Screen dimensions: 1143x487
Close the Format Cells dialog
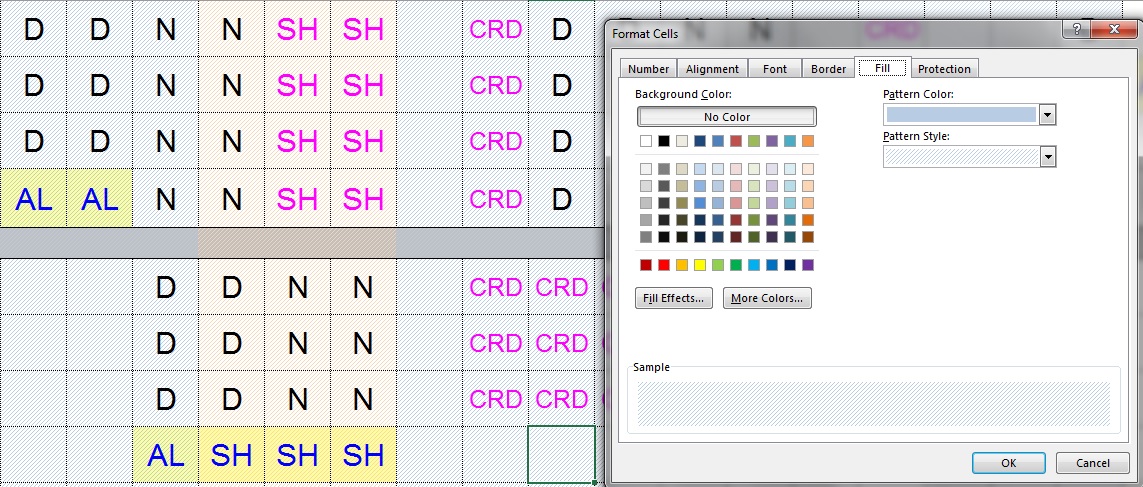(1113, 29)
